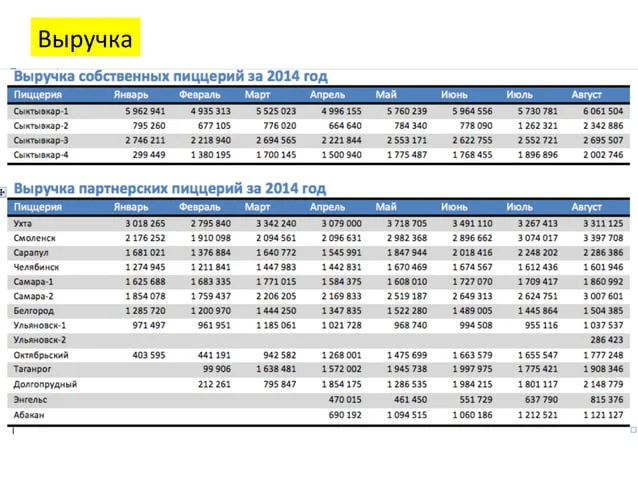Click cell value '5 962 941'
This screenshot has height=478, width=638.
coord(145,111)
